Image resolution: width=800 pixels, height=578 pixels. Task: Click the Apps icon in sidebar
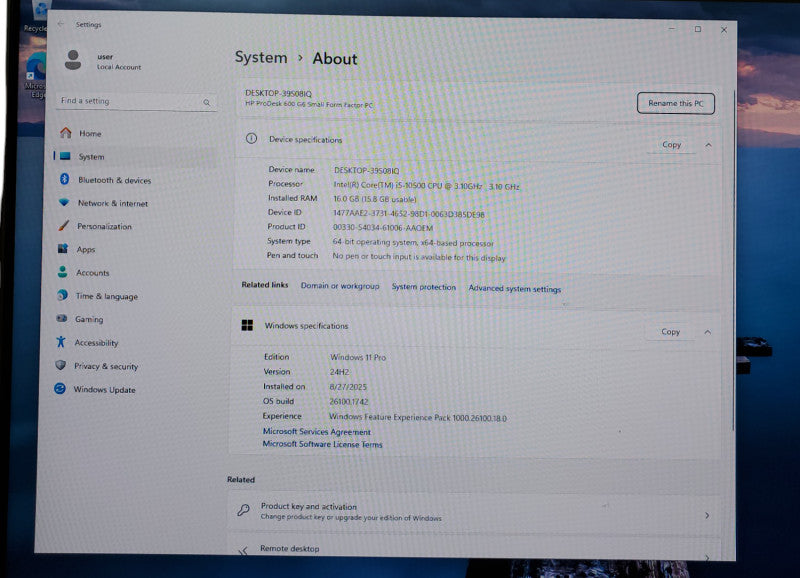(x=63, y=248)
